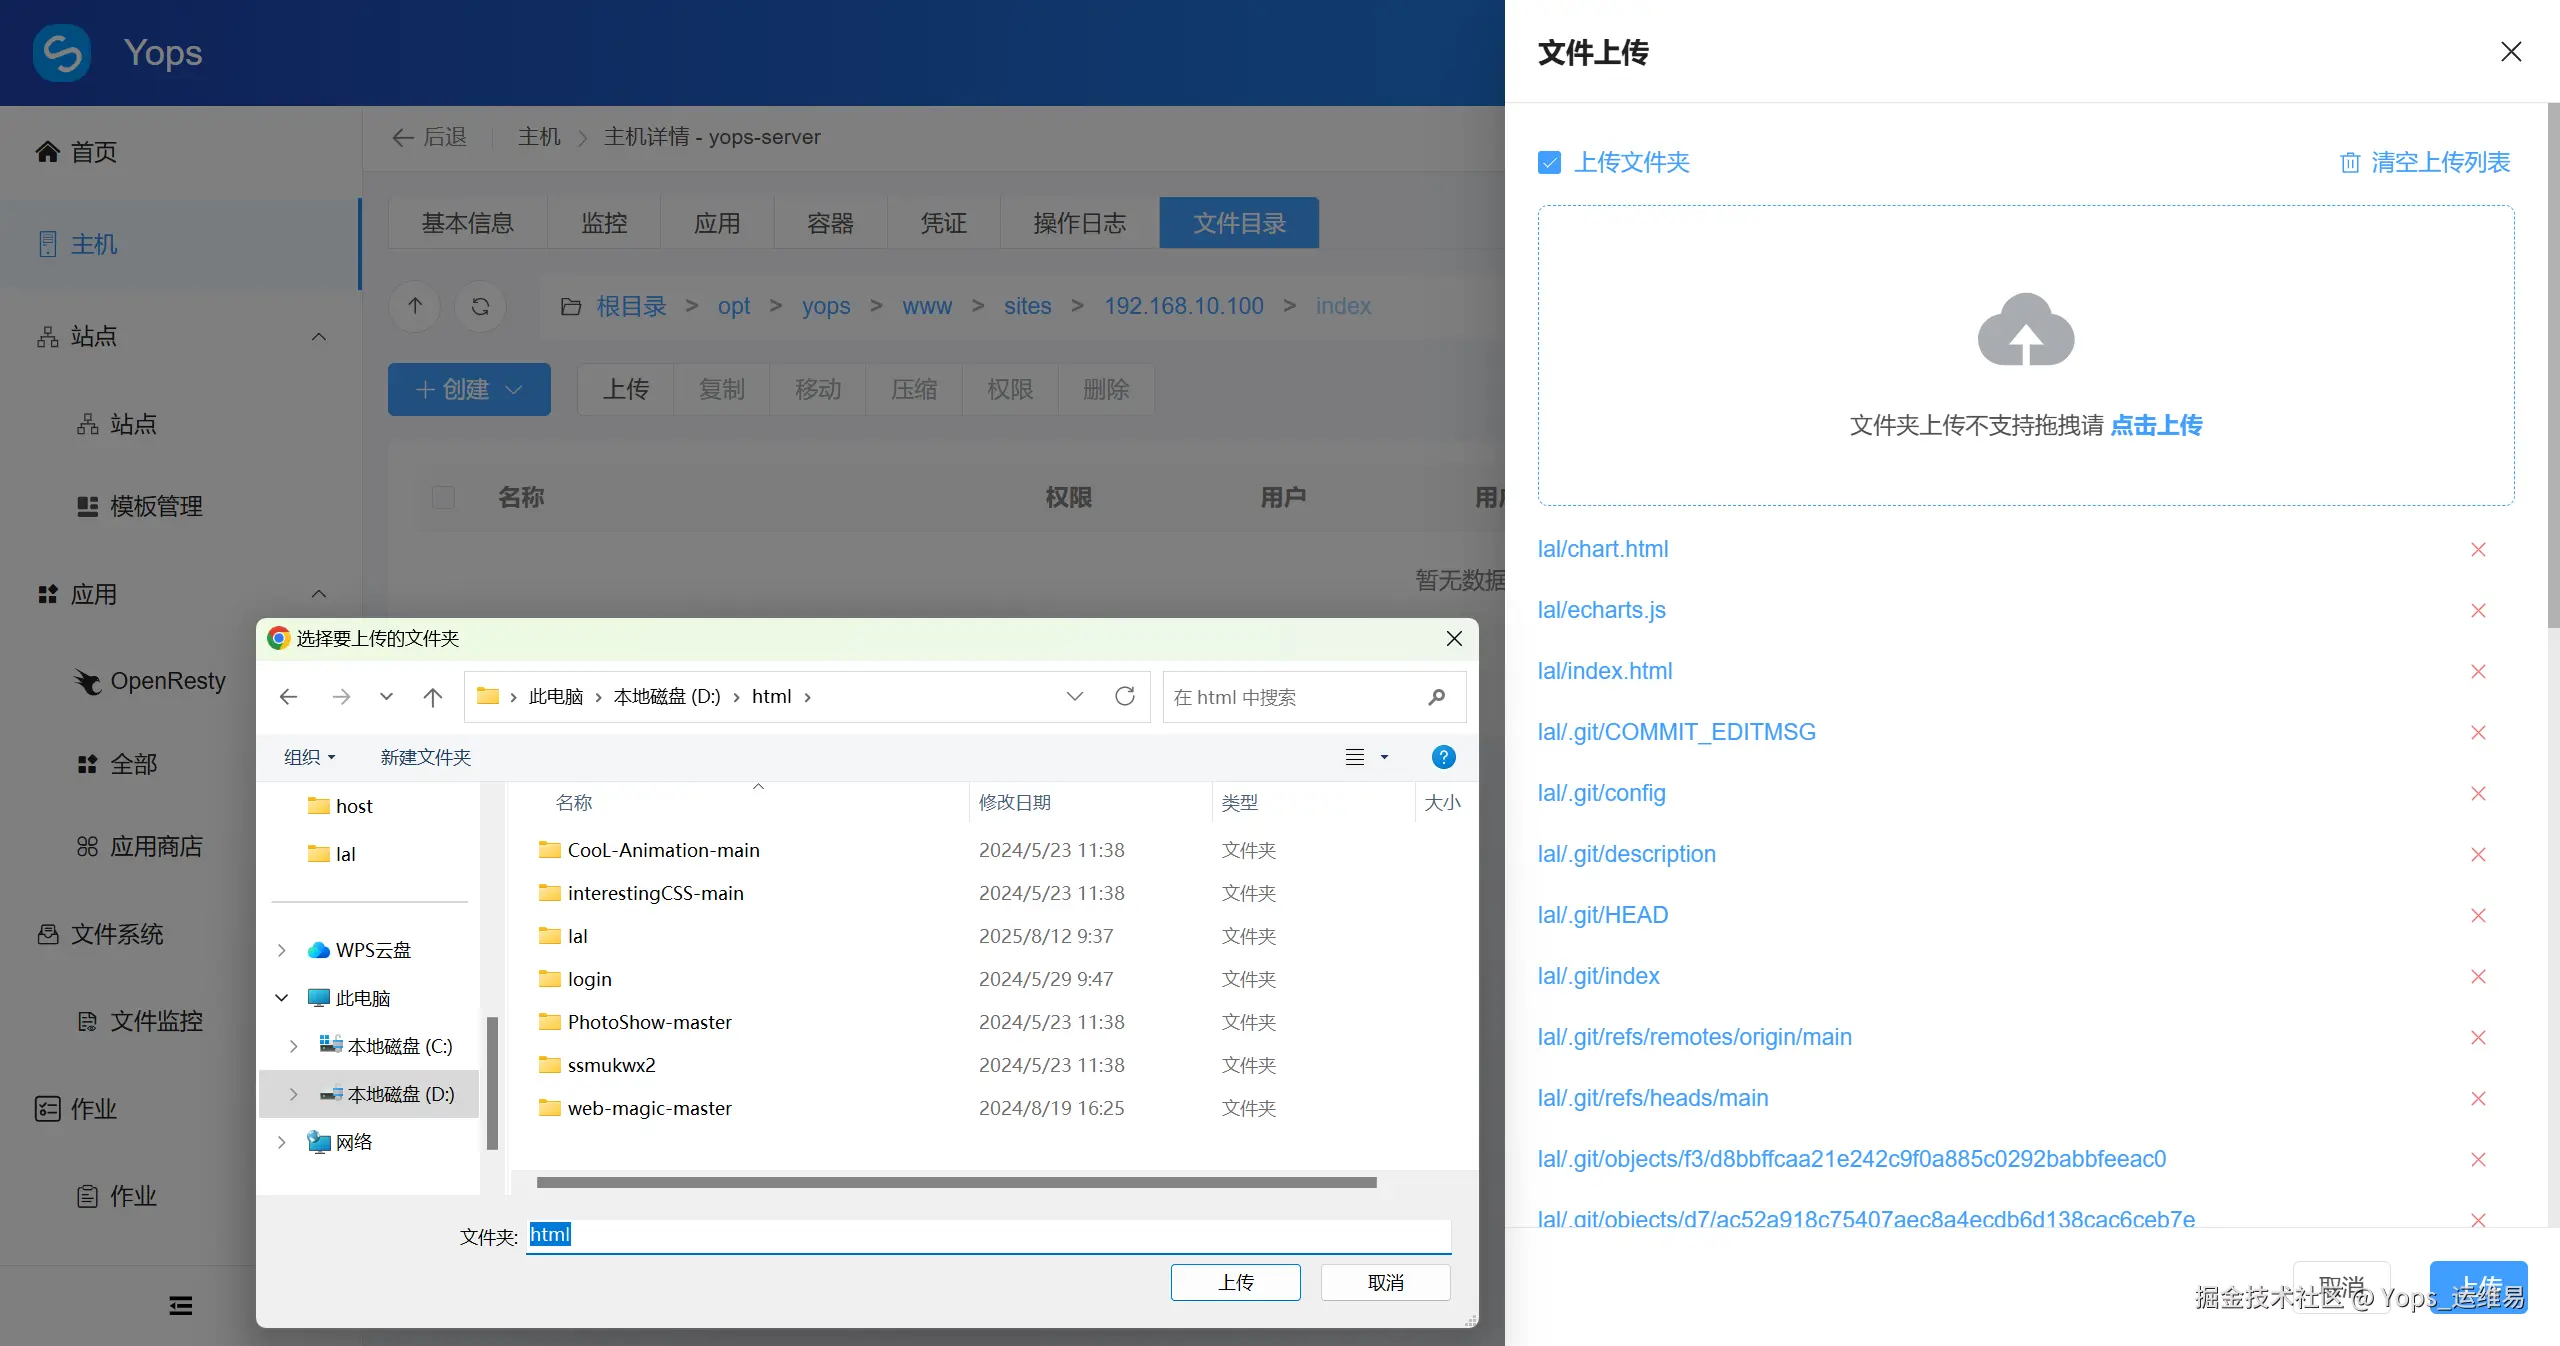
Task: Open the 首页 sidebar menu item
Action: (93, 152)
